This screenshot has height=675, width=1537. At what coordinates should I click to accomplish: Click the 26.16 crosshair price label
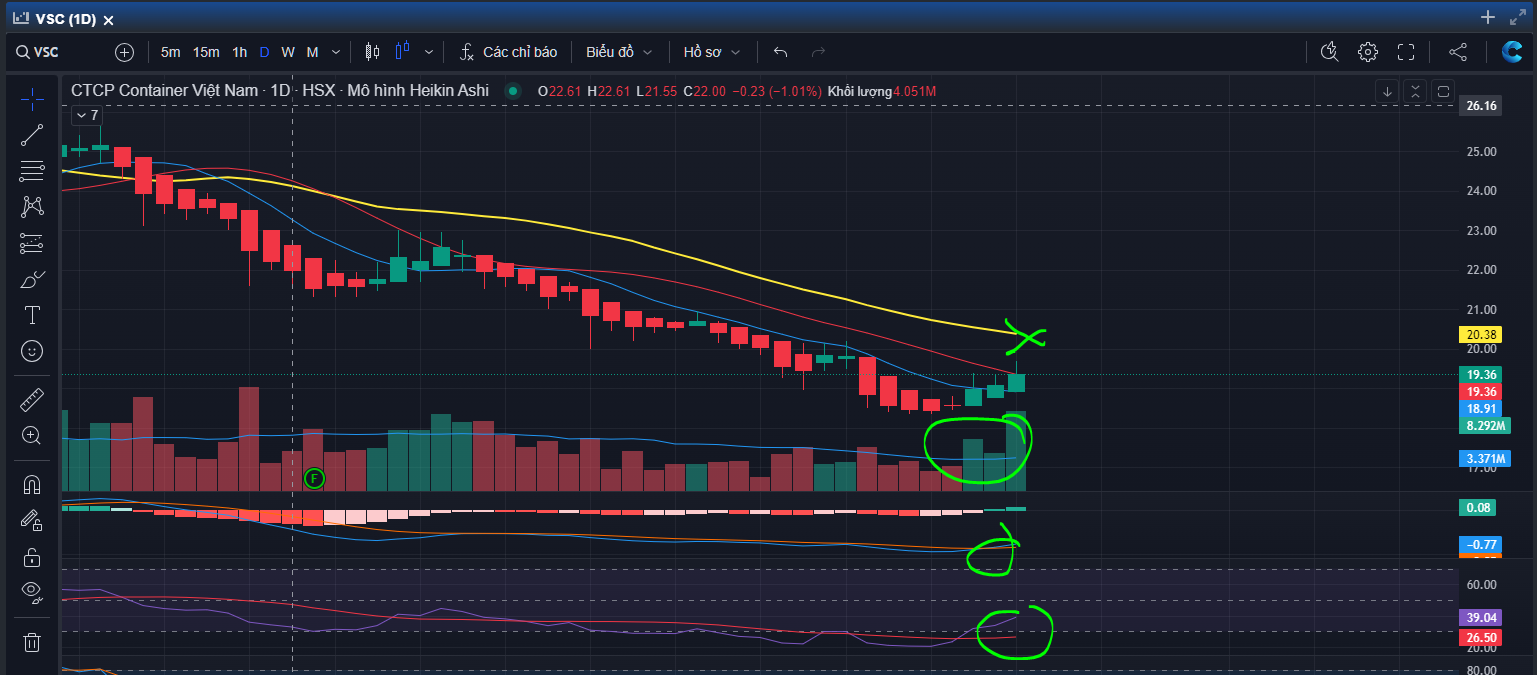pyautogui.click(x=1479, y=105)
